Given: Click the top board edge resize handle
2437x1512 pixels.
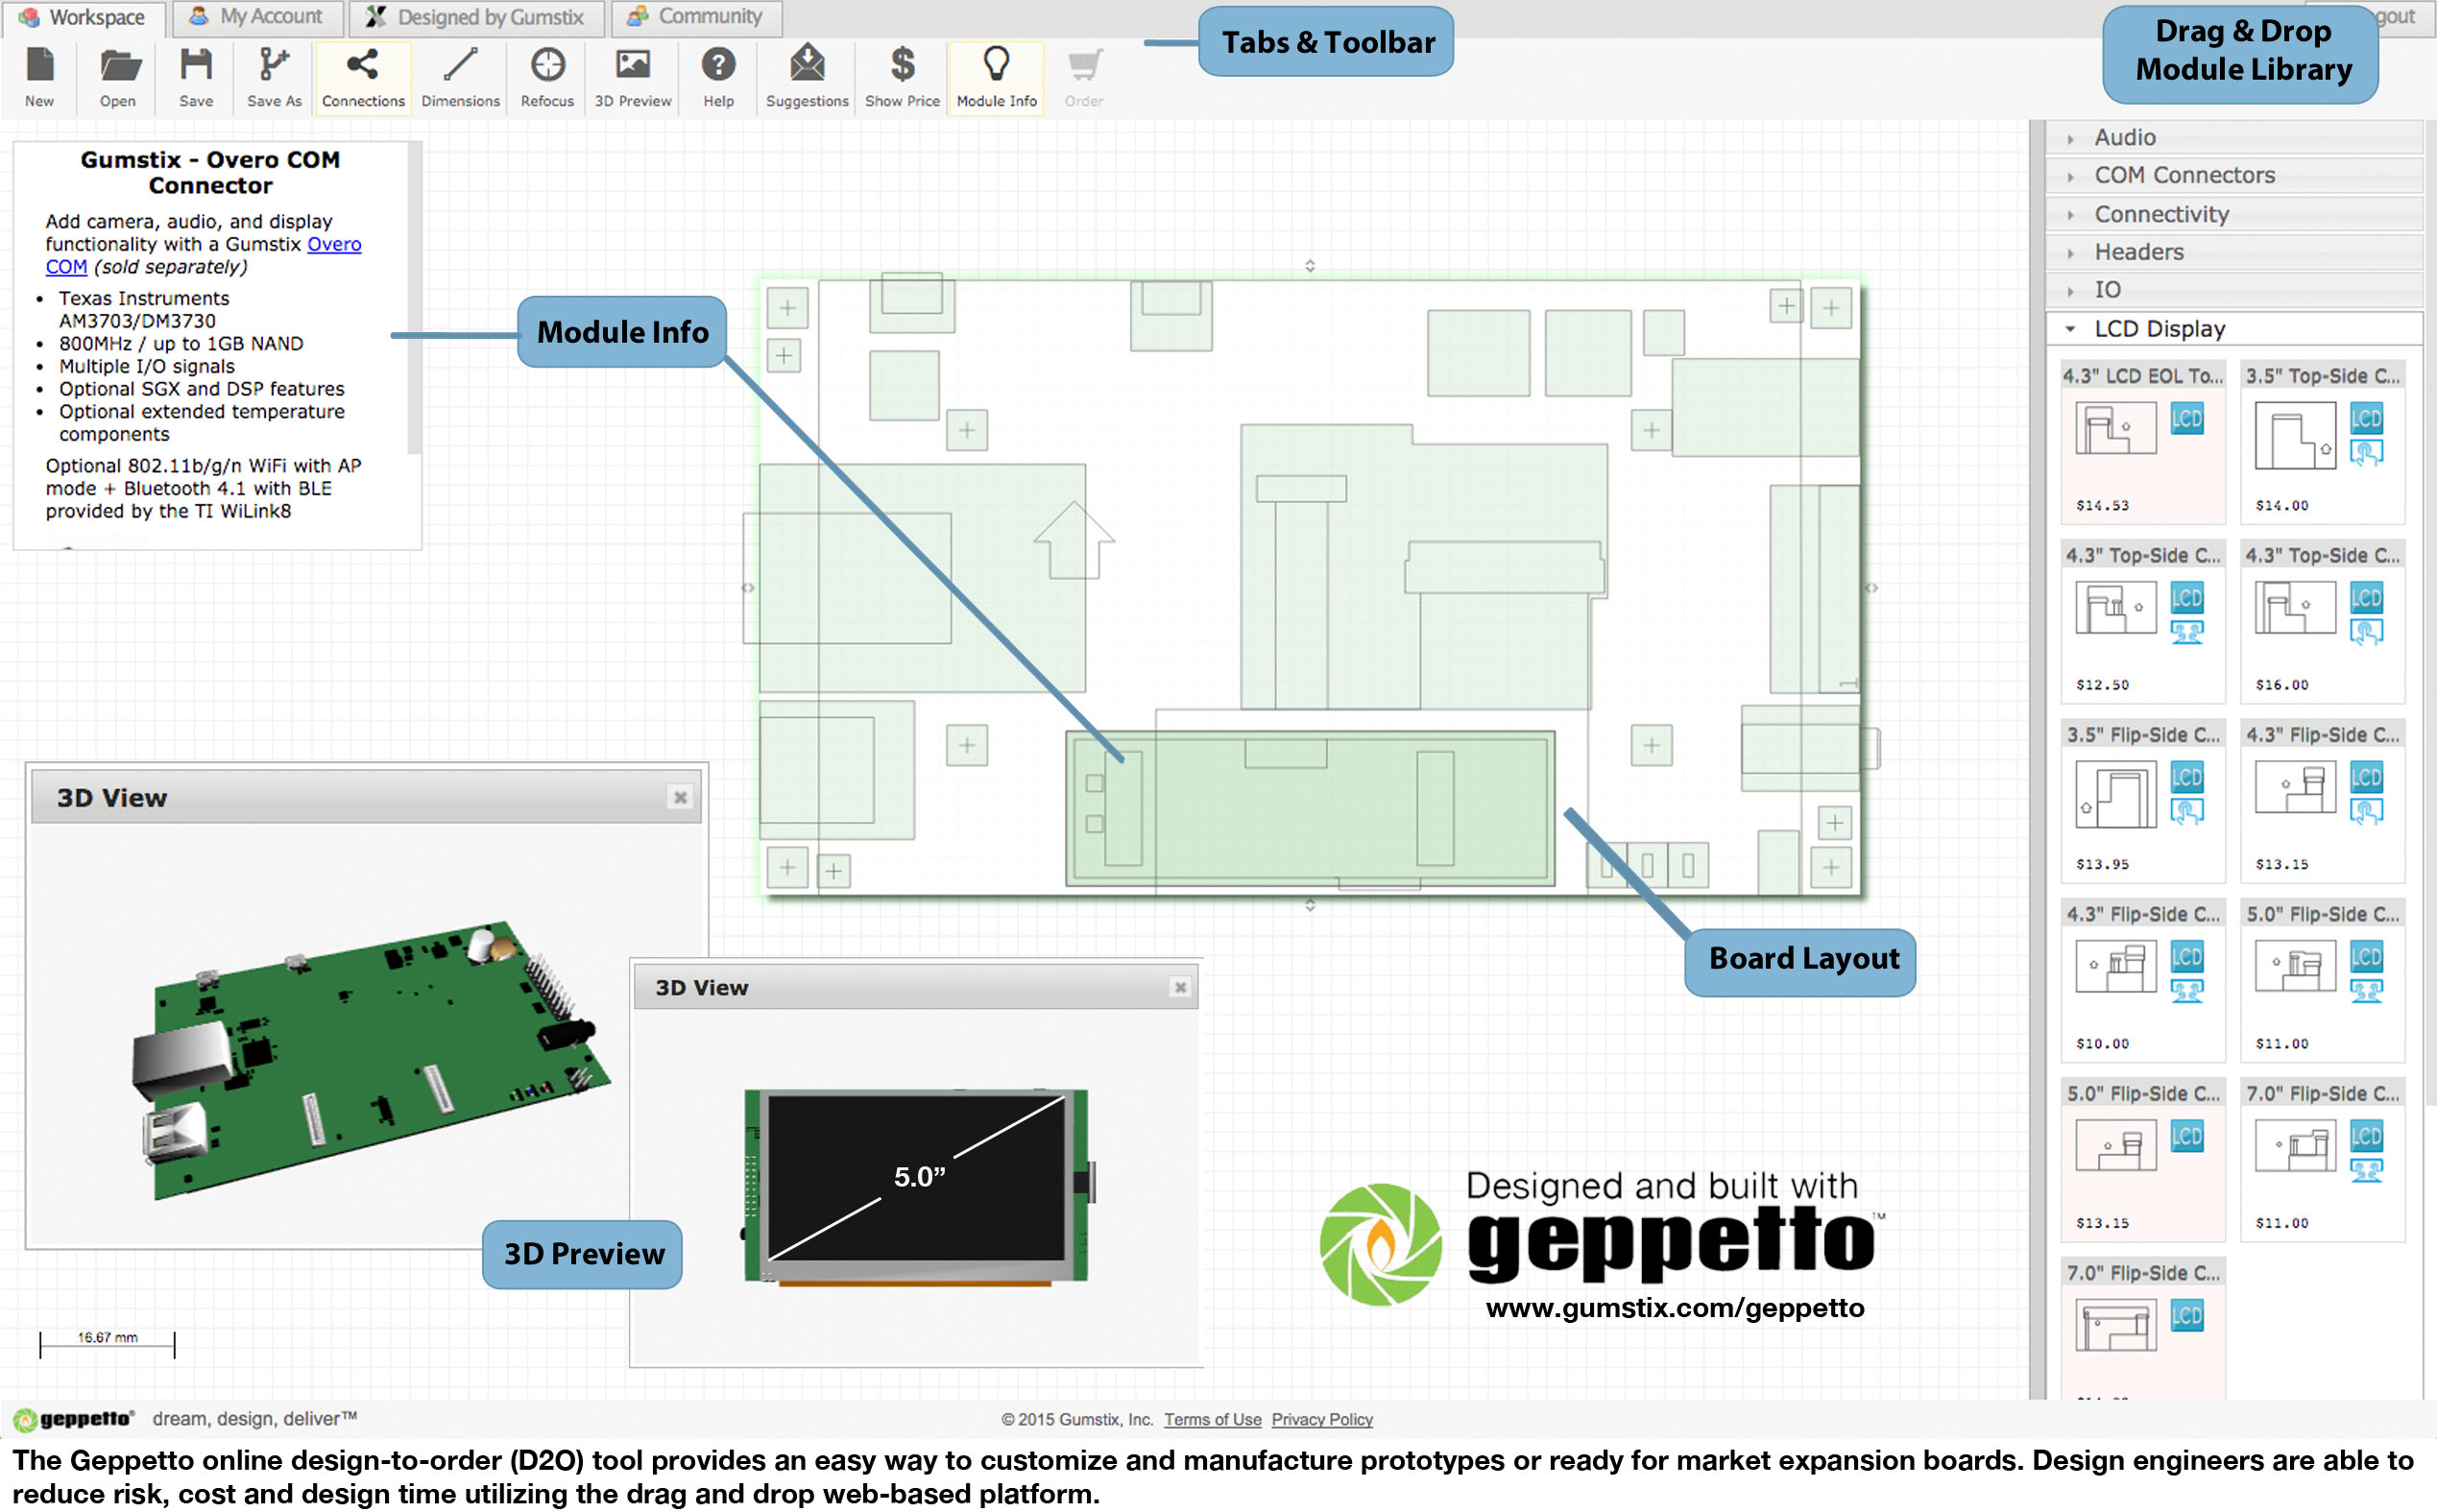Looking at the screenshot, I should tap(1310, 266).
